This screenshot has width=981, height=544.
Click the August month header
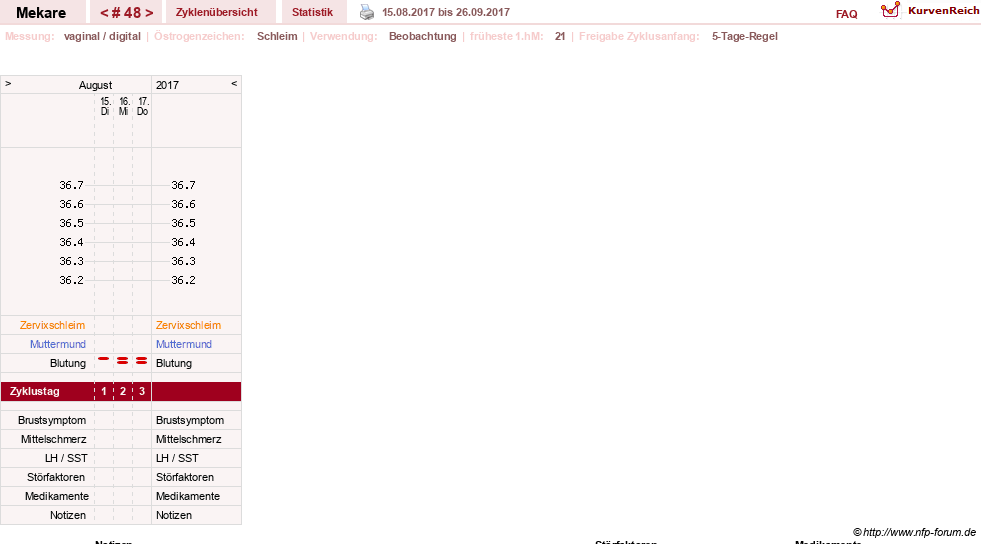coord(95,85)
